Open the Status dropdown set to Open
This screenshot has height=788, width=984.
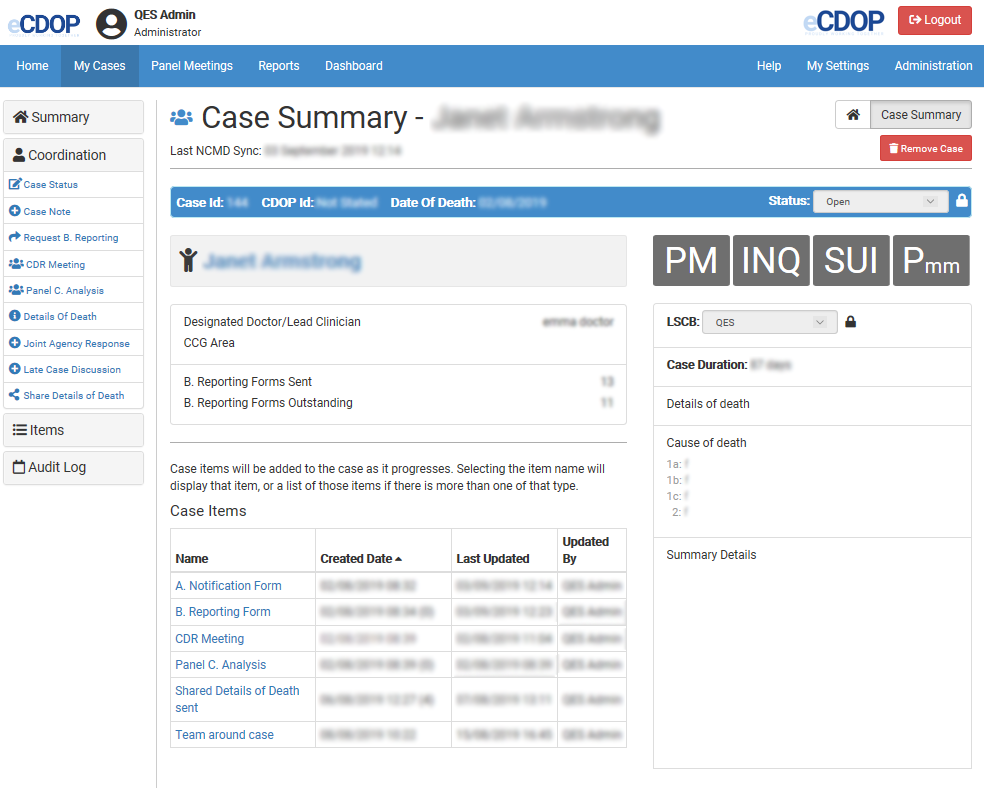880,202
